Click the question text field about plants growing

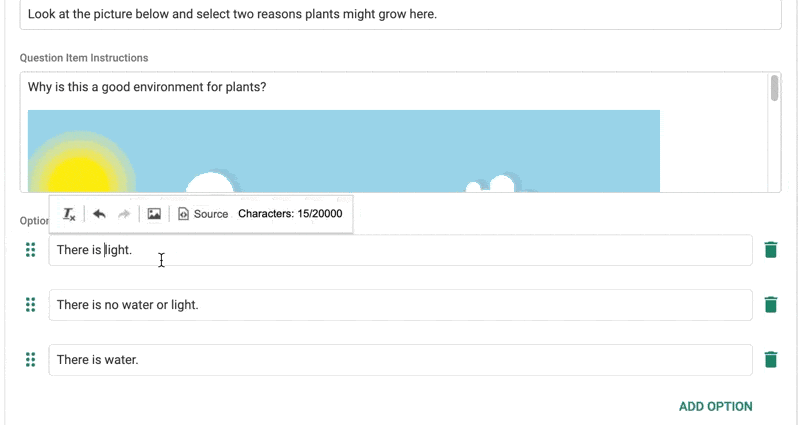[401, 14]
